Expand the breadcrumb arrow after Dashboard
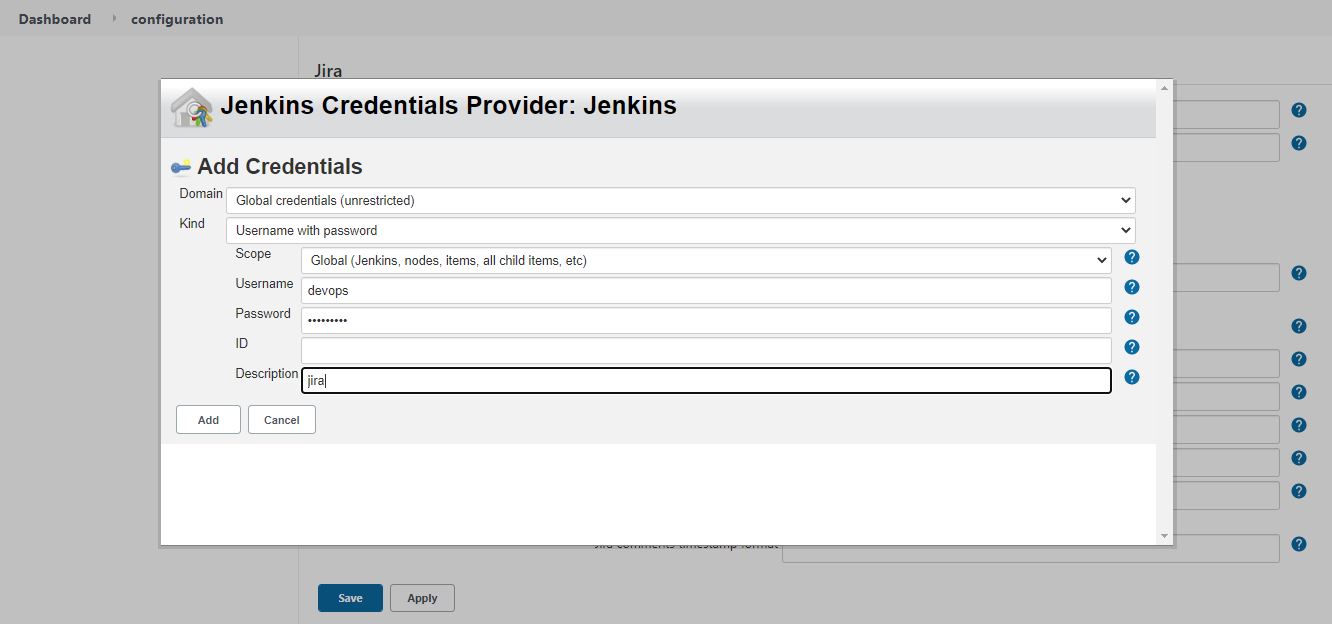This screenshot has width=1332, height=624. 113,19
